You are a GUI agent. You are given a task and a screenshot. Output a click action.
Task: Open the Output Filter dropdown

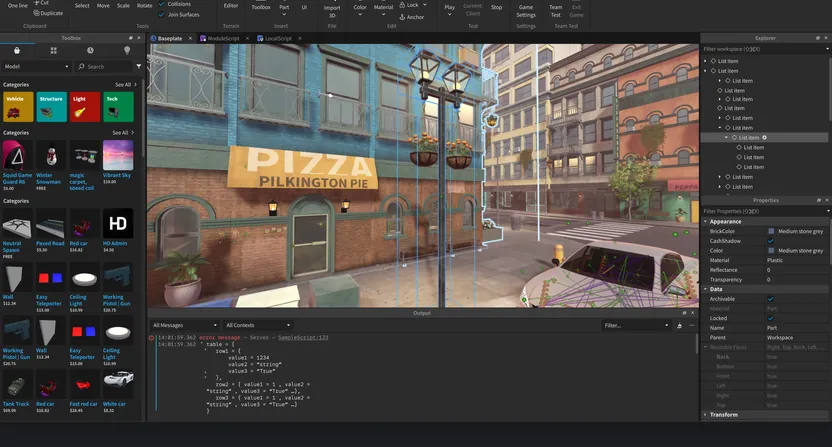point(637,325)
